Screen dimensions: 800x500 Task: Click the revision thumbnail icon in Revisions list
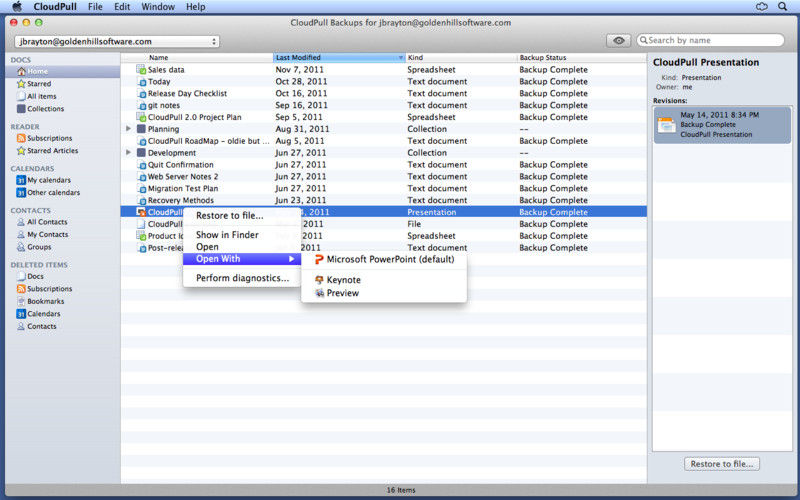666,125
